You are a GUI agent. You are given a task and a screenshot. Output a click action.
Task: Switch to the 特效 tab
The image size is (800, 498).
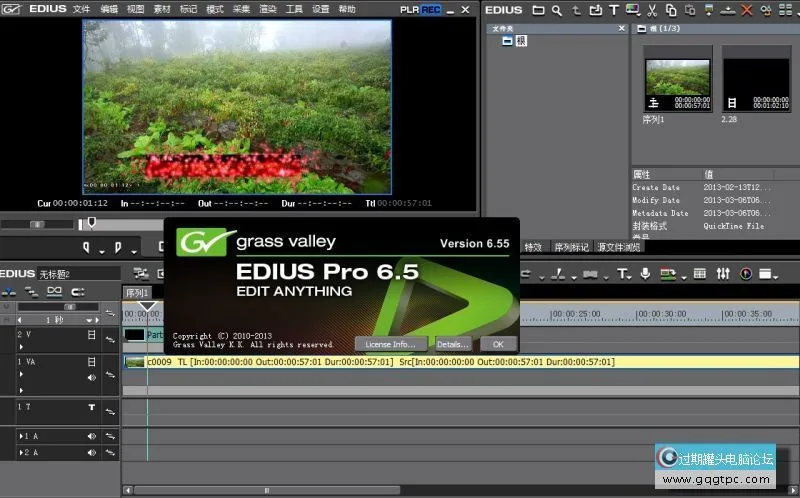(x=533, y=247)
